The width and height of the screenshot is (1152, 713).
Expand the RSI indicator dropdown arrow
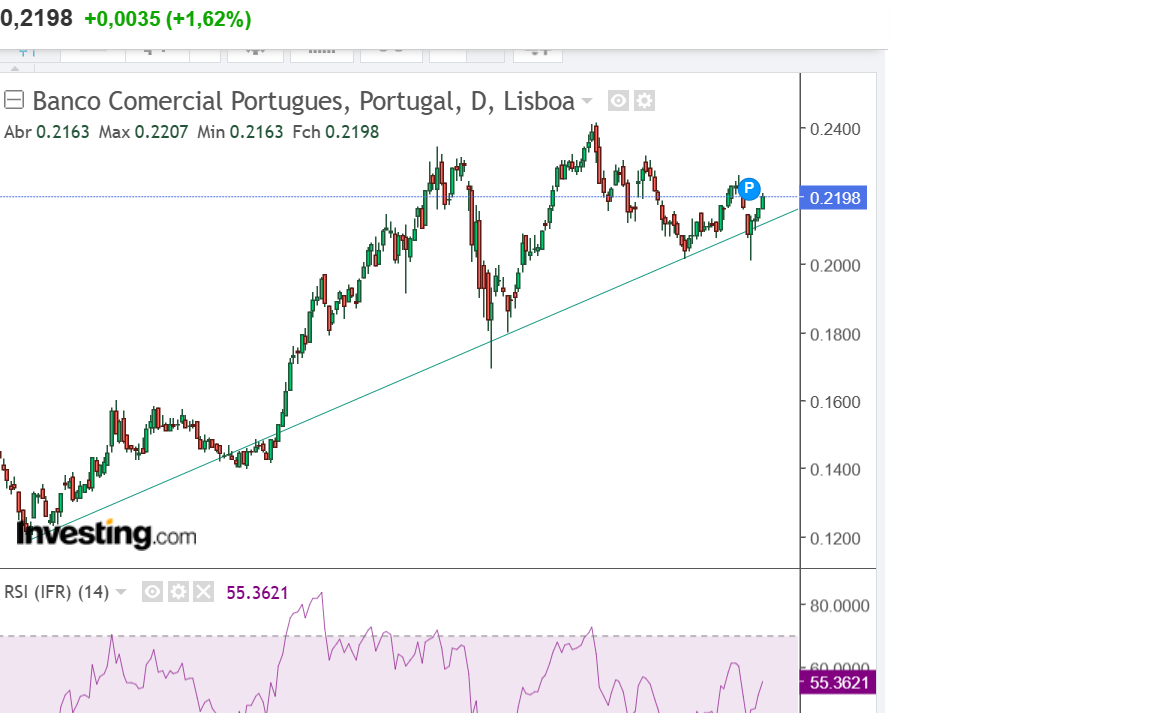pos(121,592)
